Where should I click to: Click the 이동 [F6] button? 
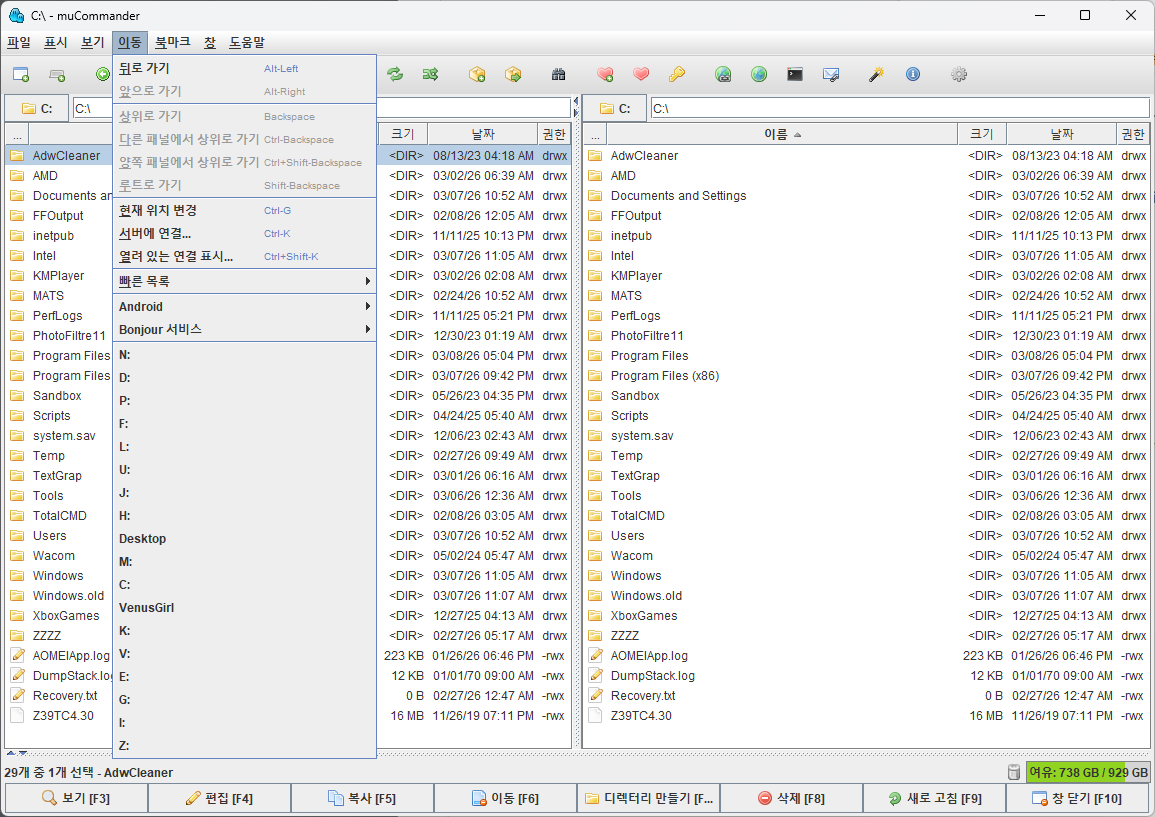click(505, 798)
